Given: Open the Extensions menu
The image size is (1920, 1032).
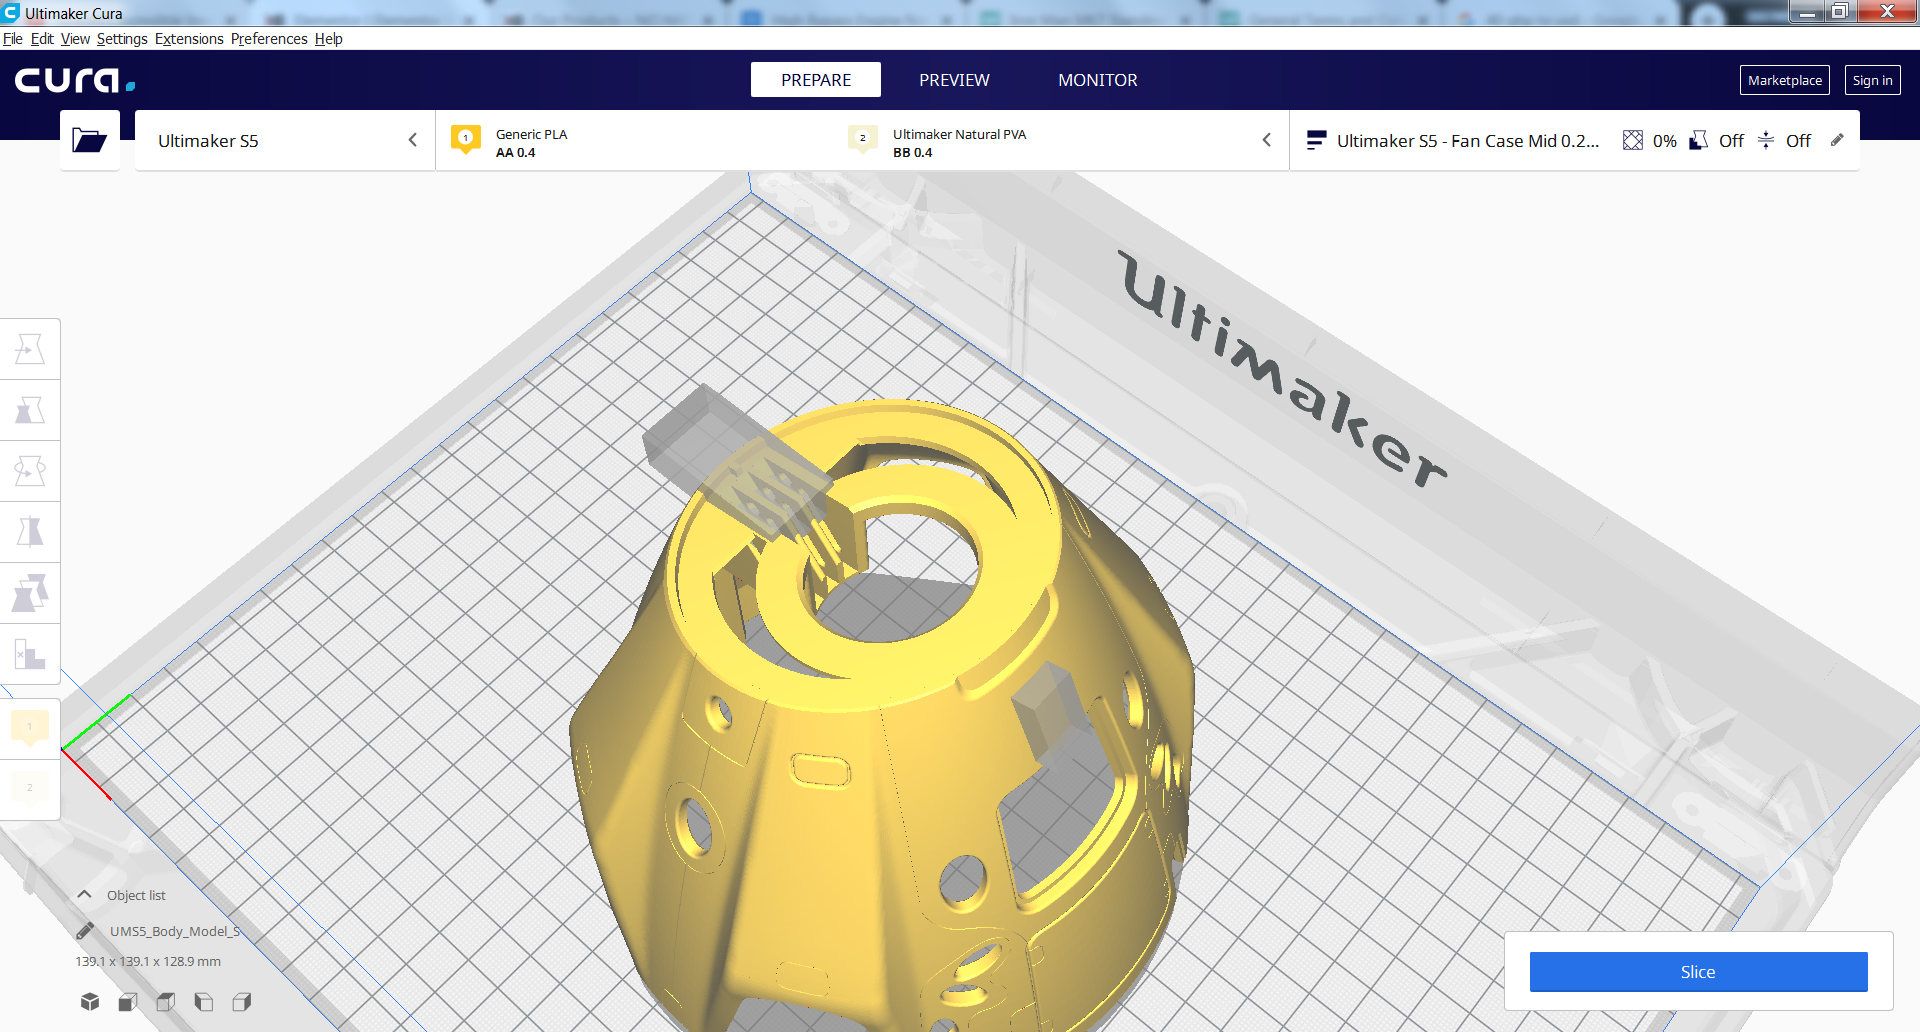Looking at the screenshot, I should [x=189, y=39].
